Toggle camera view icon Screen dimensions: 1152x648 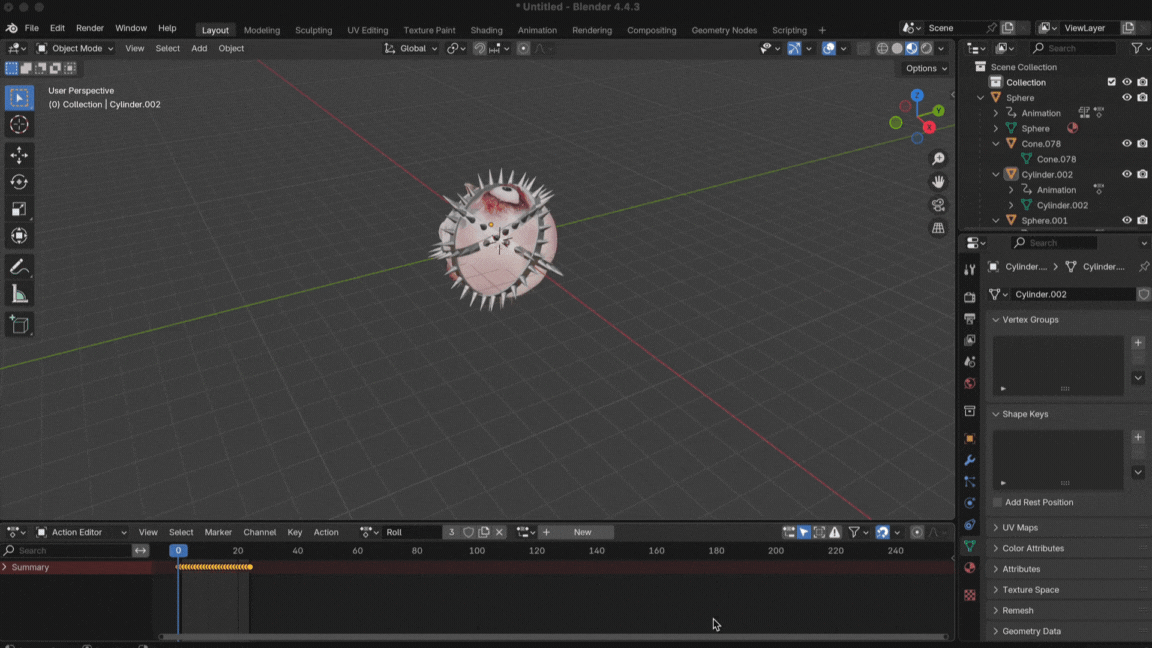[x=938, y=205]
